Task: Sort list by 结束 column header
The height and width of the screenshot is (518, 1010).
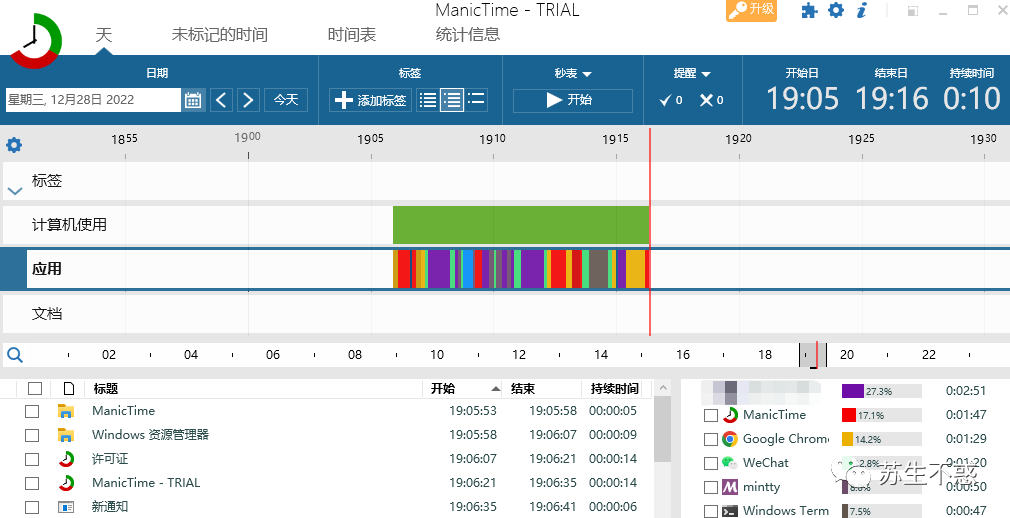Action: pyautogui.click(x=522, y=388)
